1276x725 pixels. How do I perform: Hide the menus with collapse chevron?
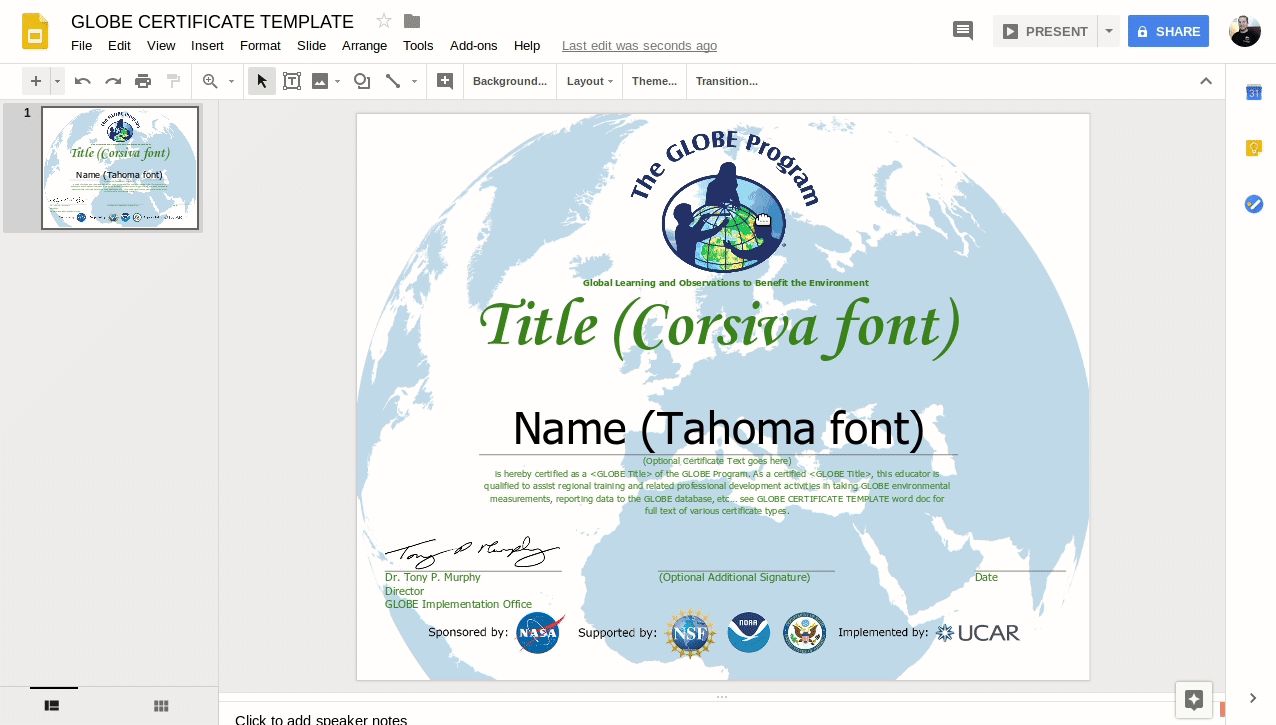click(1206, 81)
